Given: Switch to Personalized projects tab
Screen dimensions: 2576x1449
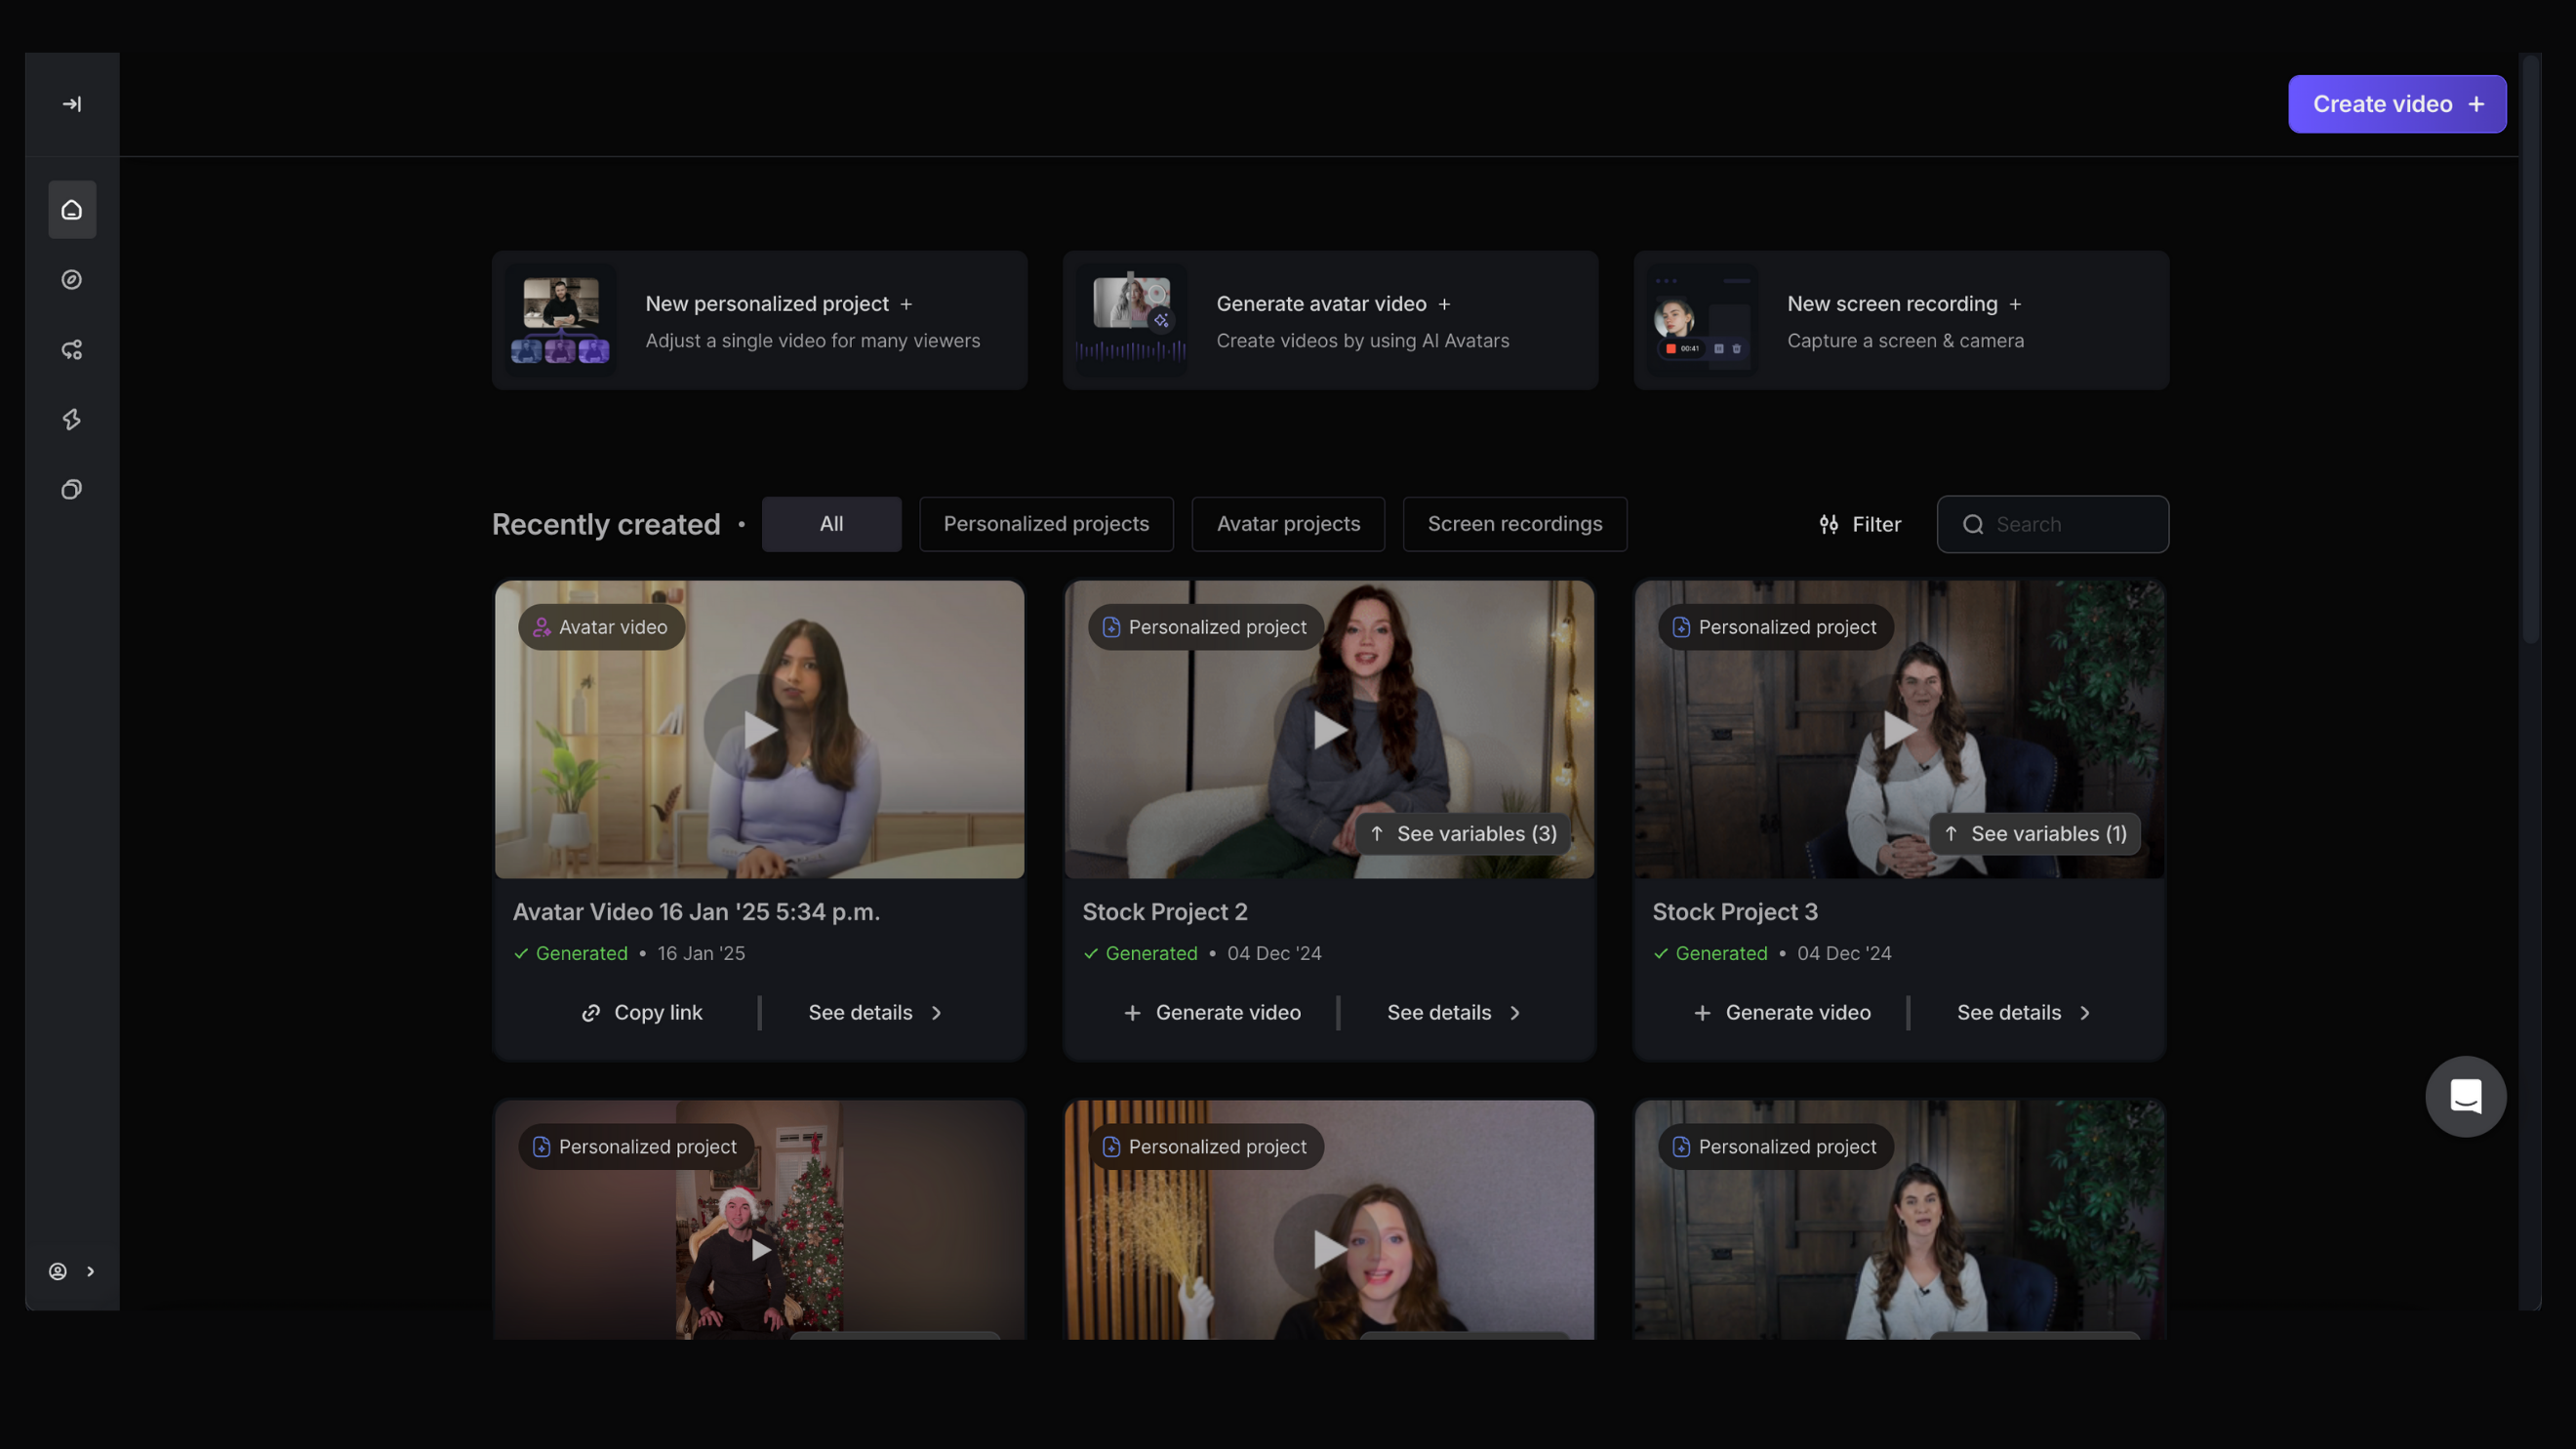Looking at the screenshot, I should [1046, 524].
